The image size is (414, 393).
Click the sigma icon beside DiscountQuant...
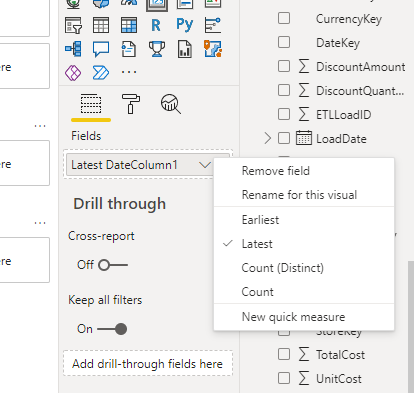(304, 90)
